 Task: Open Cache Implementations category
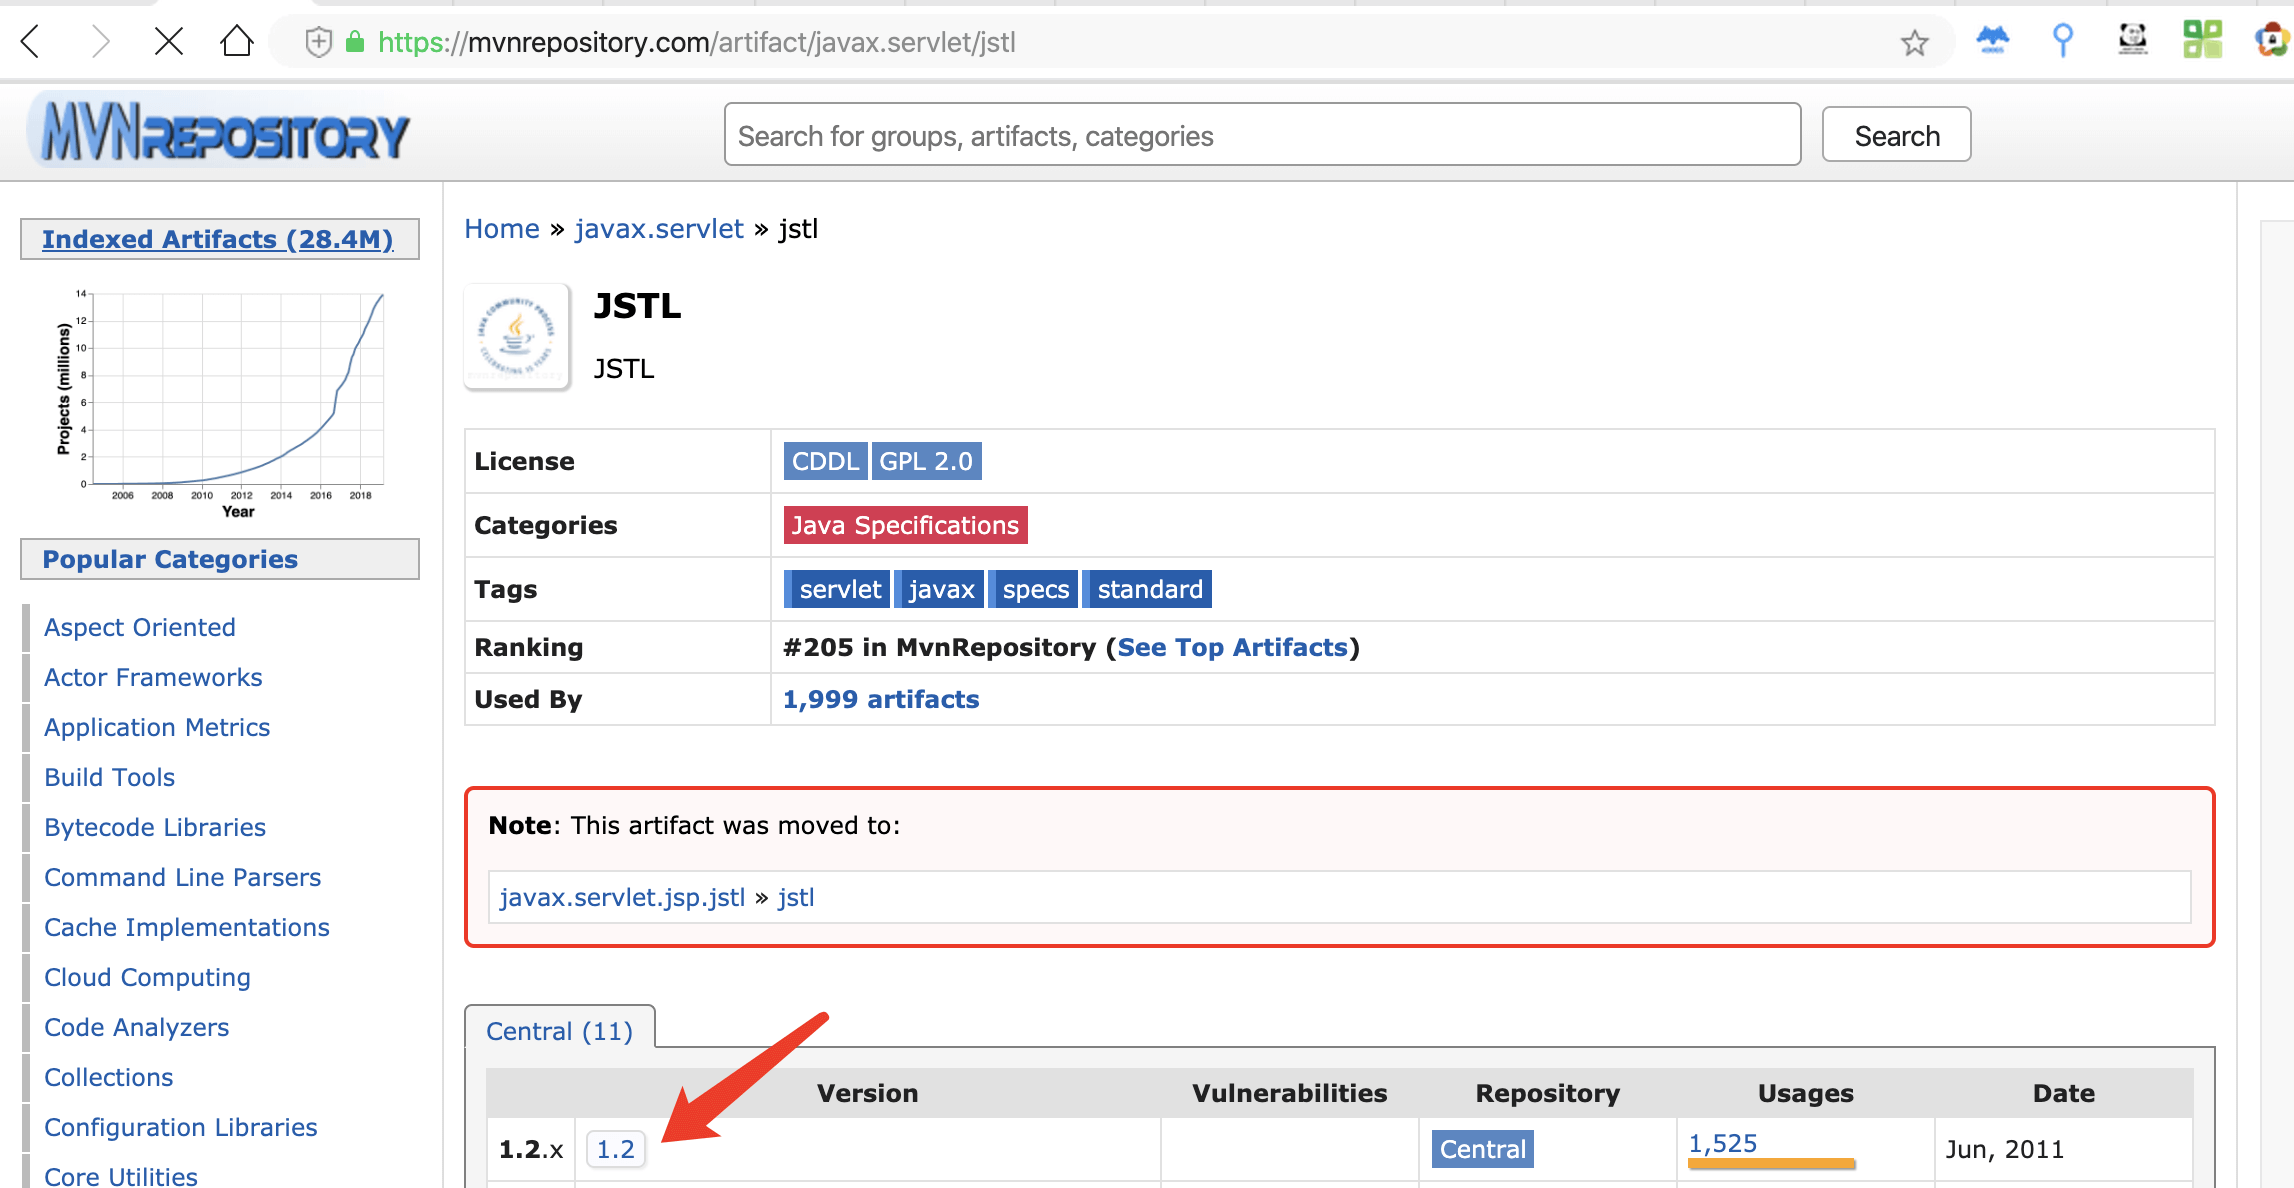pos(187,927)
